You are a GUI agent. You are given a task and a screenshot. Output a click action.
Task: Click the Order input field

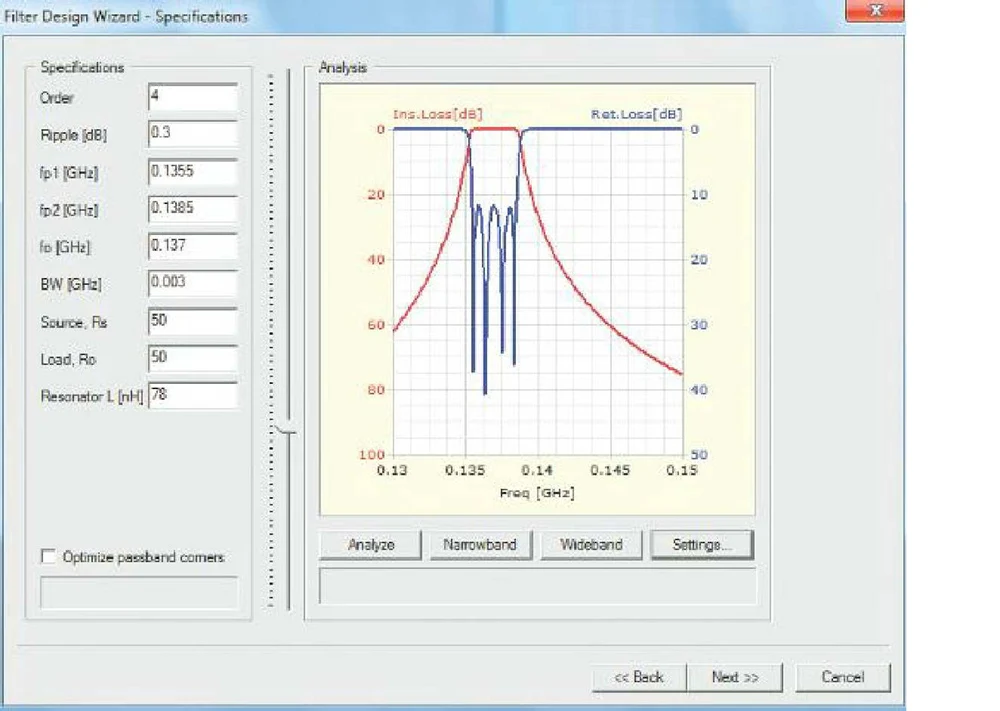tap(193, 98)
